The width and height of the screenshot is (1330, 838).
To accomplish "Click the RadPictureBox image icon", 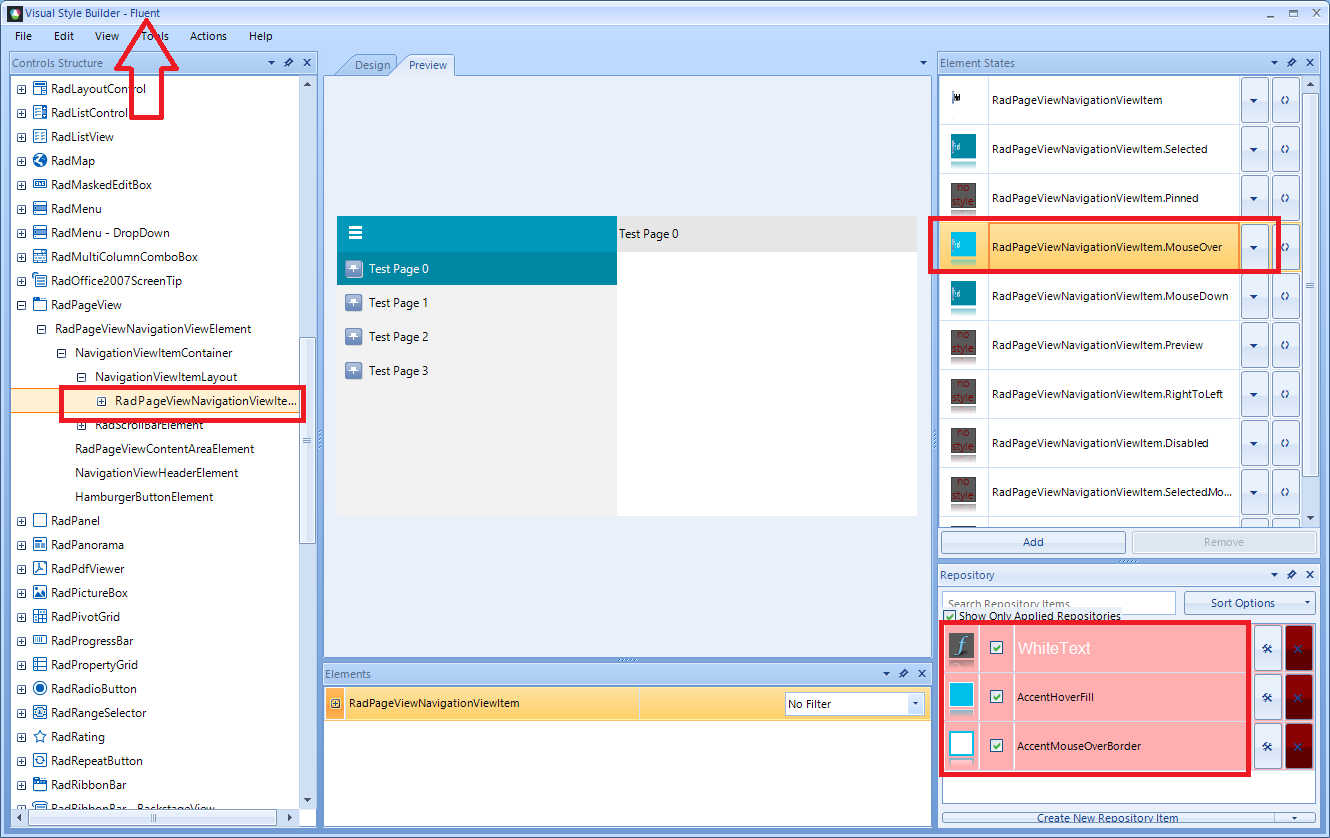I will click(40, 593).
